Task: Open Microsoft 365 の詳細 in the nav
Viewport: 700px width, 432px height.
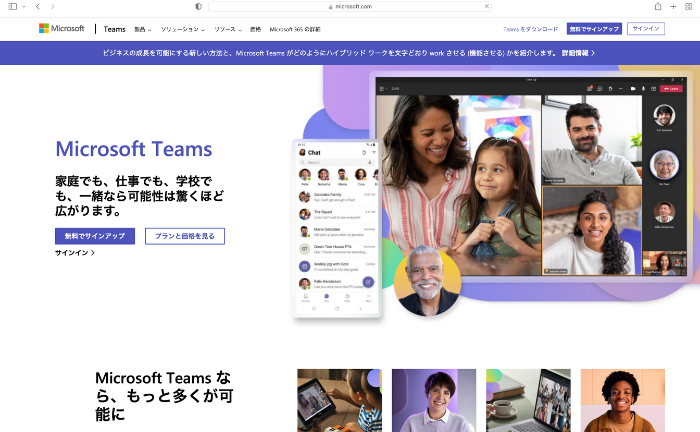Action: [295, 29]
